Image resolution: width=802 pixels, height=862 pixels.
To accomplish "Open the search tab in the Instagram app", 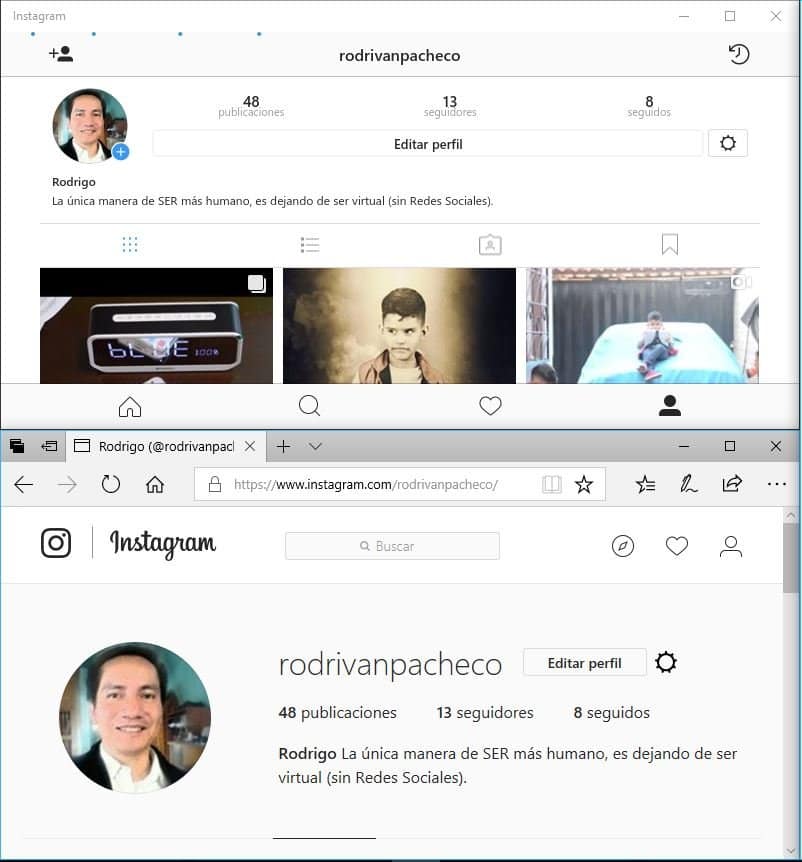I will (309, 406).
